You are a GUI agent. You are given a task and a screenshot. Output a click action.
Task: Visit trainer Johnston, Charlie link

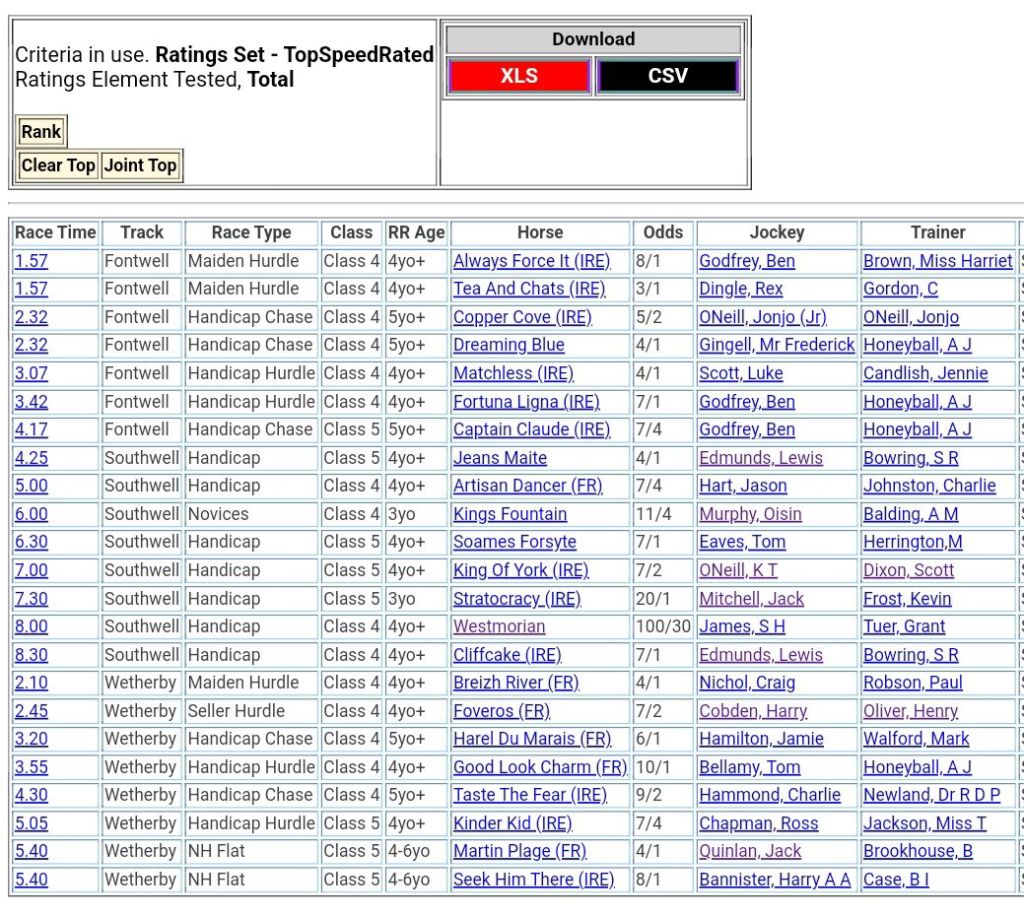click(929, 486)
